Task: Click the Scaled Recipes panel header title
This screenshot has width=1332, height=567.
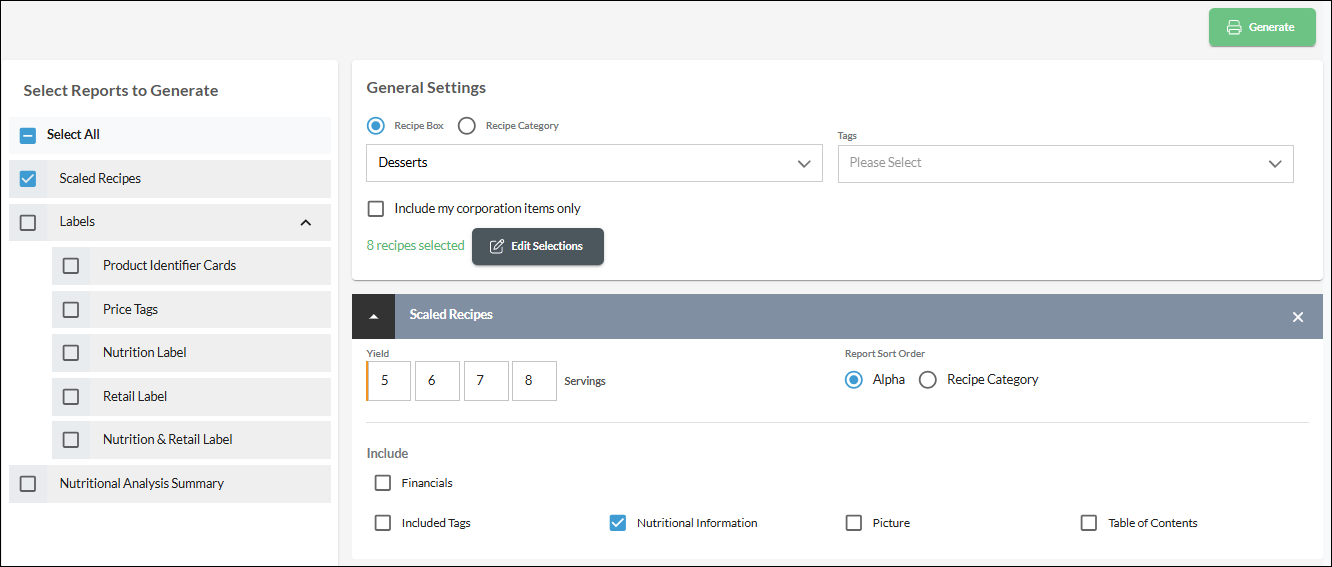Action: point(451,315)
